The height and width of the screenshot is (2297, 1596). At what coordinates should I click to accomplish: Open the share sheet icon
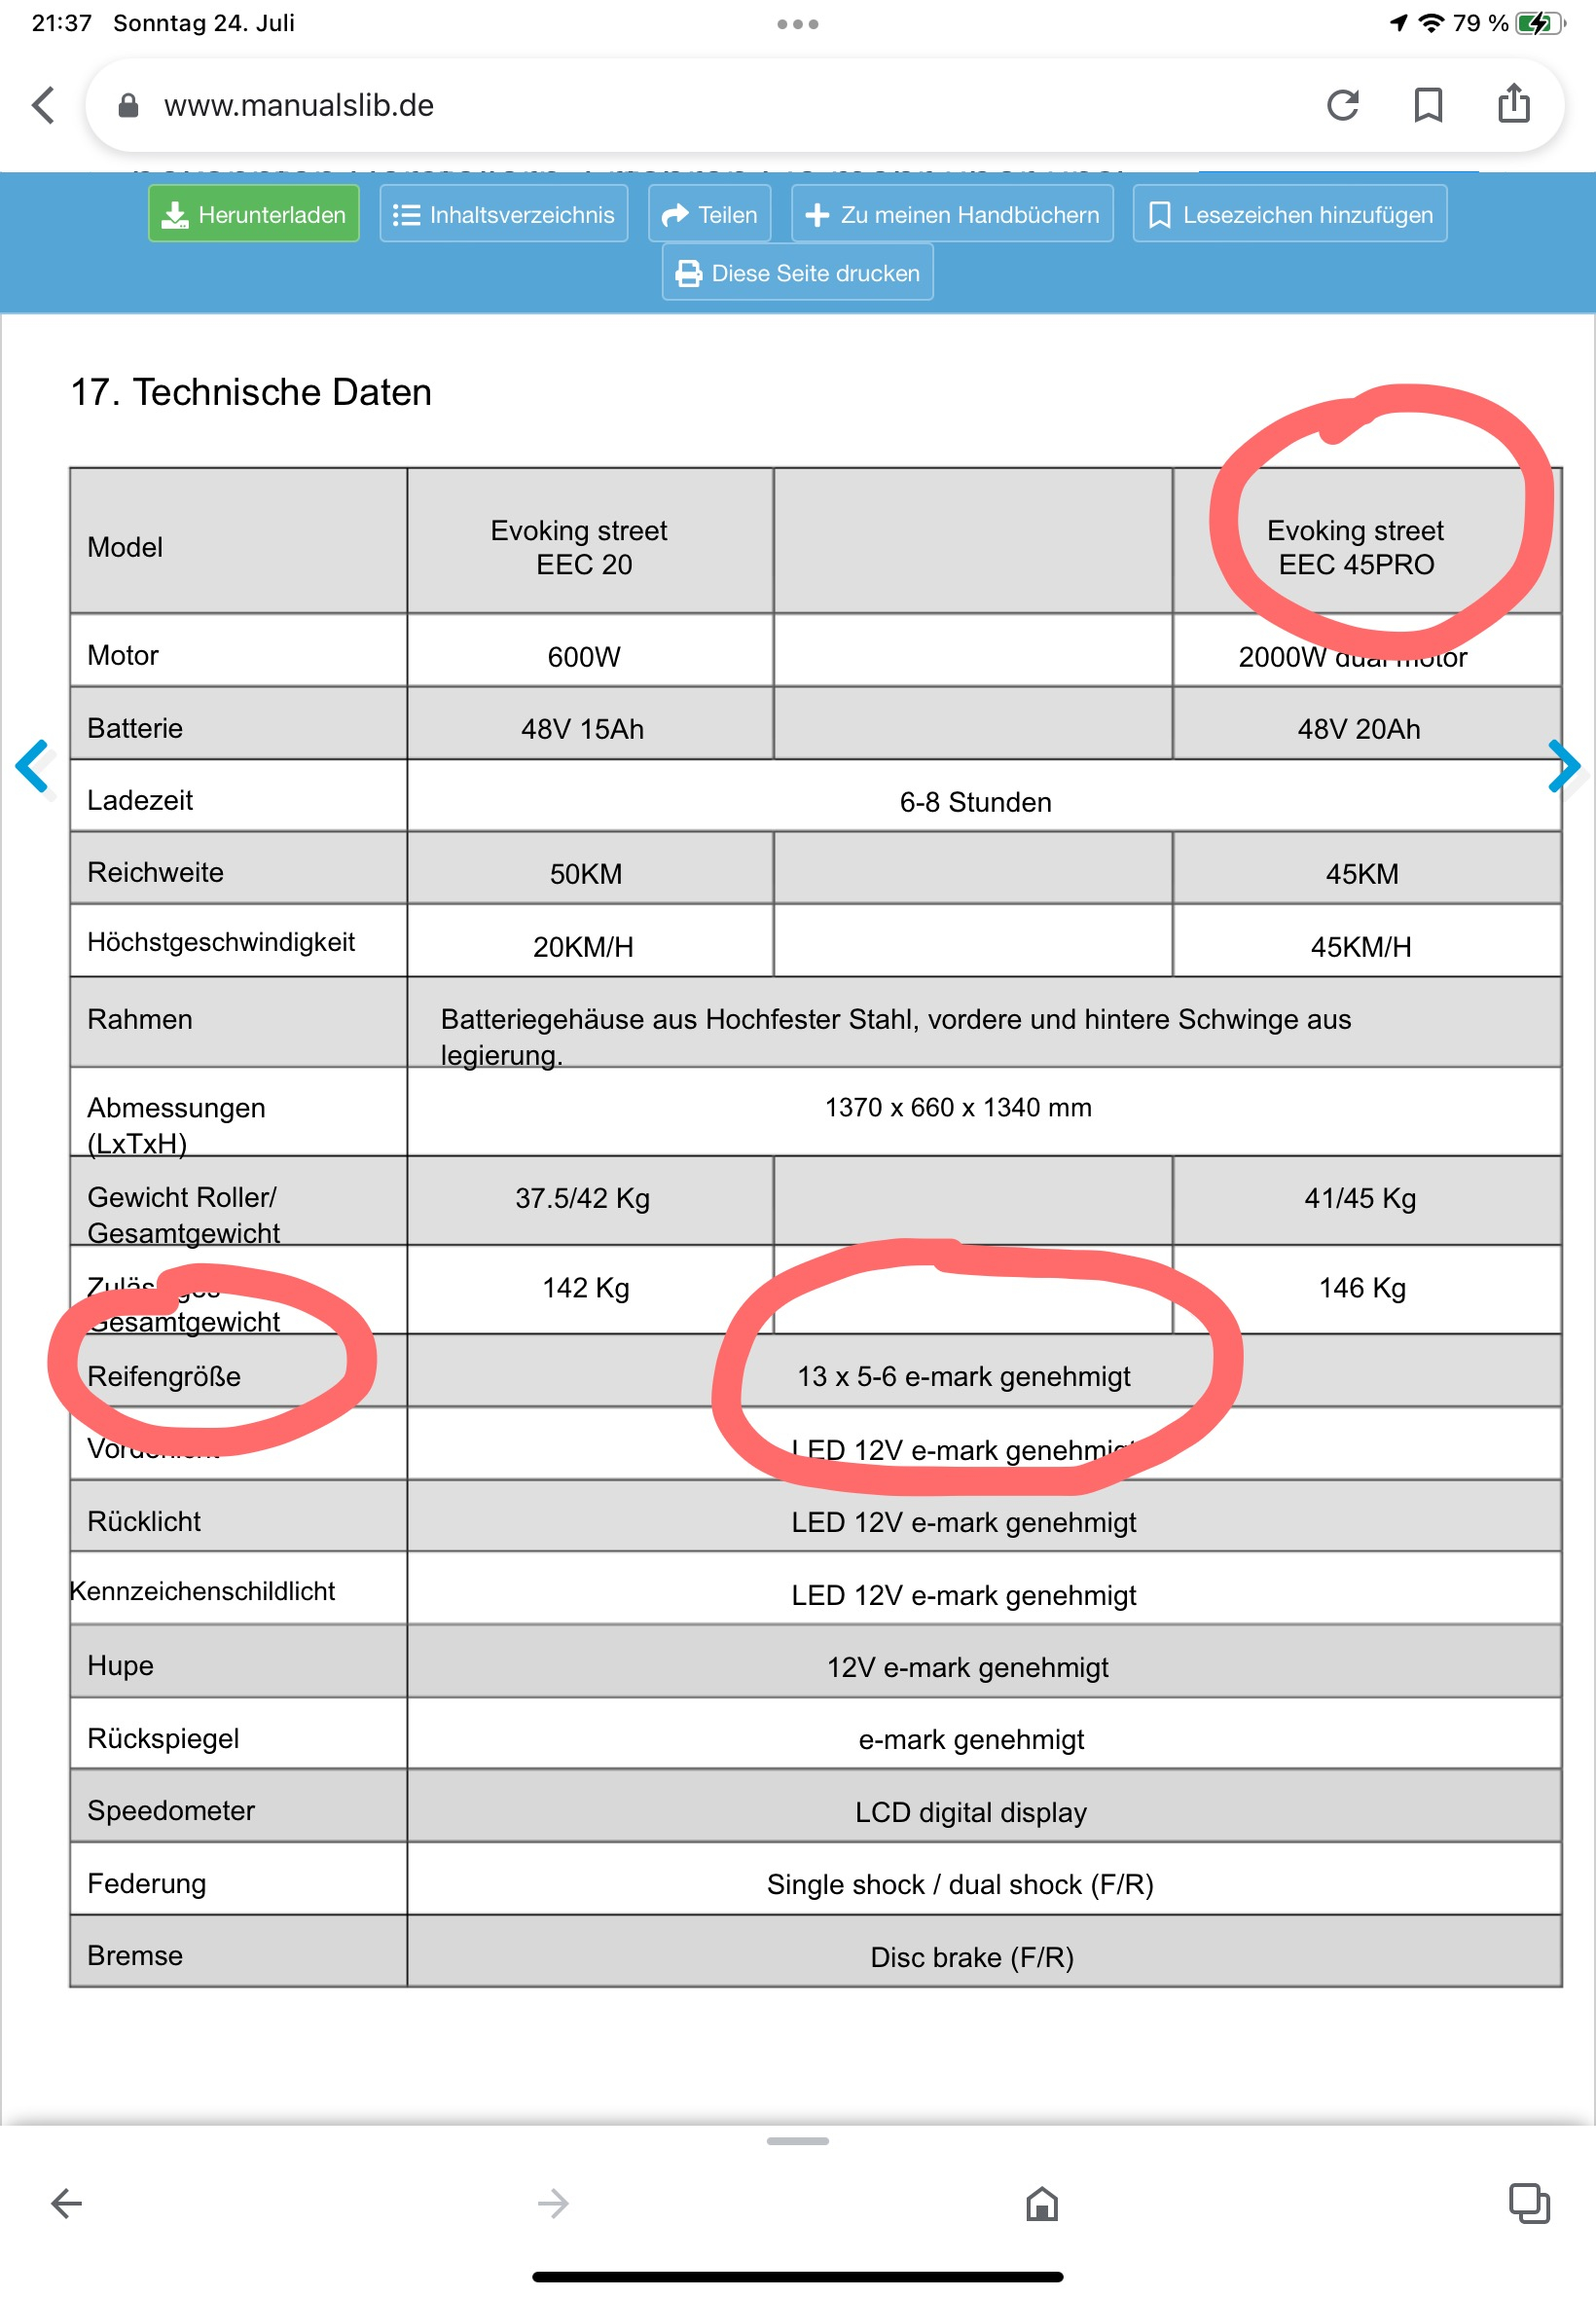tap(1513, 103)
